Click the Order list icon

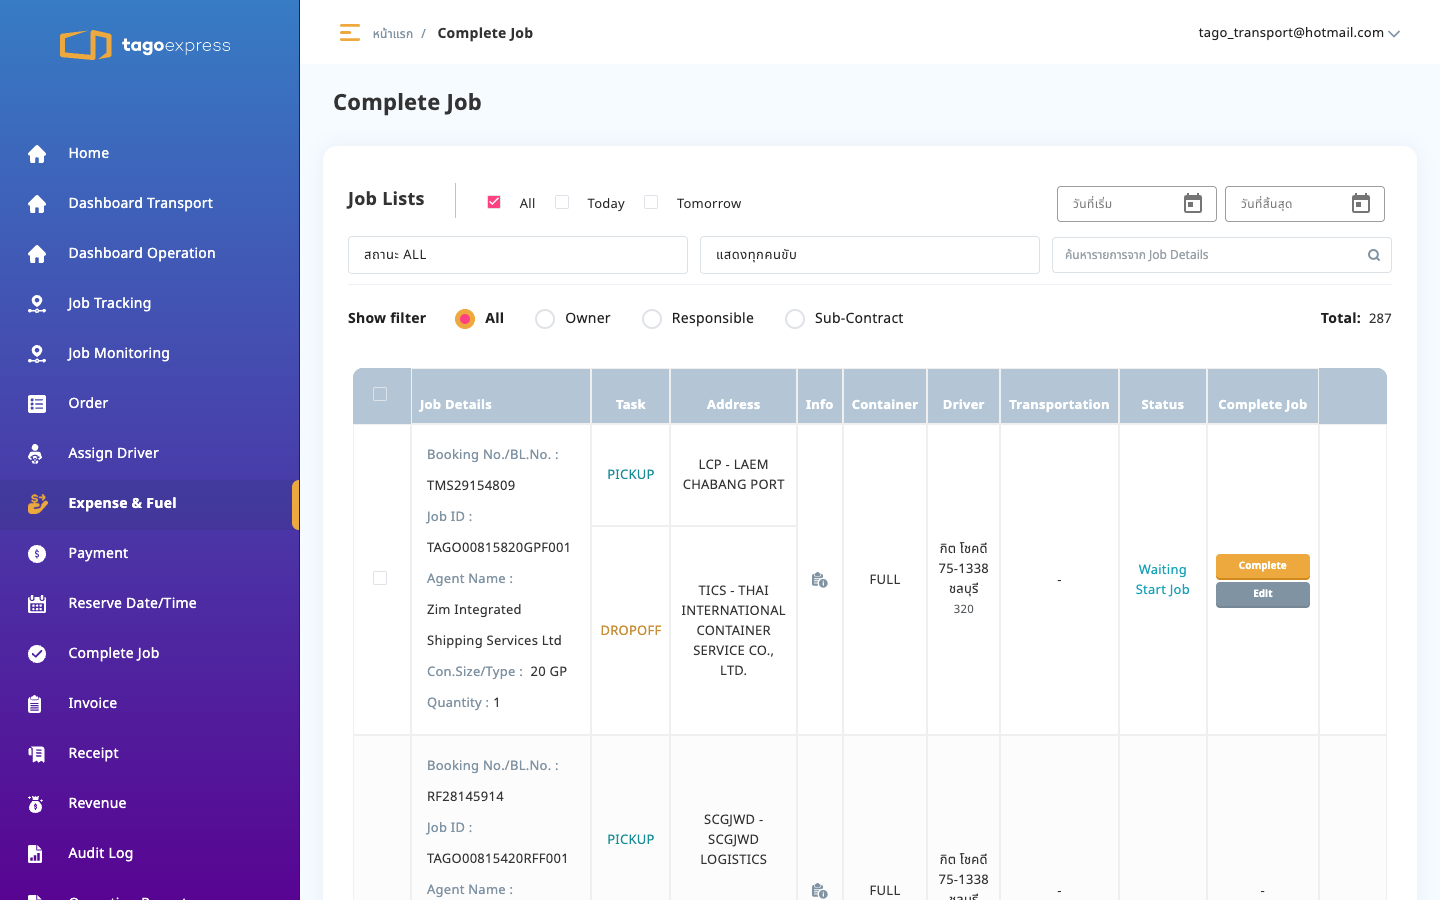pos(37,403)
